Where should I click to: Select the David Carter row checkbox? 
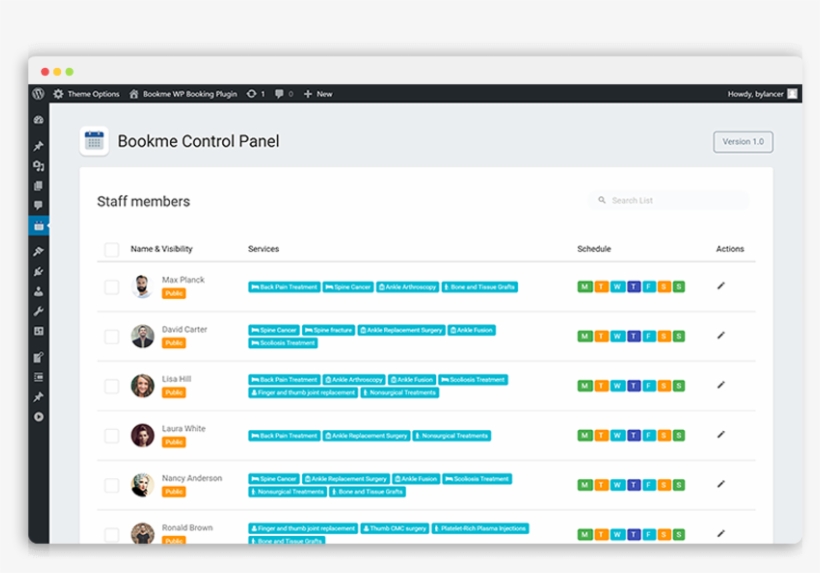pyautogui.click(x=111, y=336)
